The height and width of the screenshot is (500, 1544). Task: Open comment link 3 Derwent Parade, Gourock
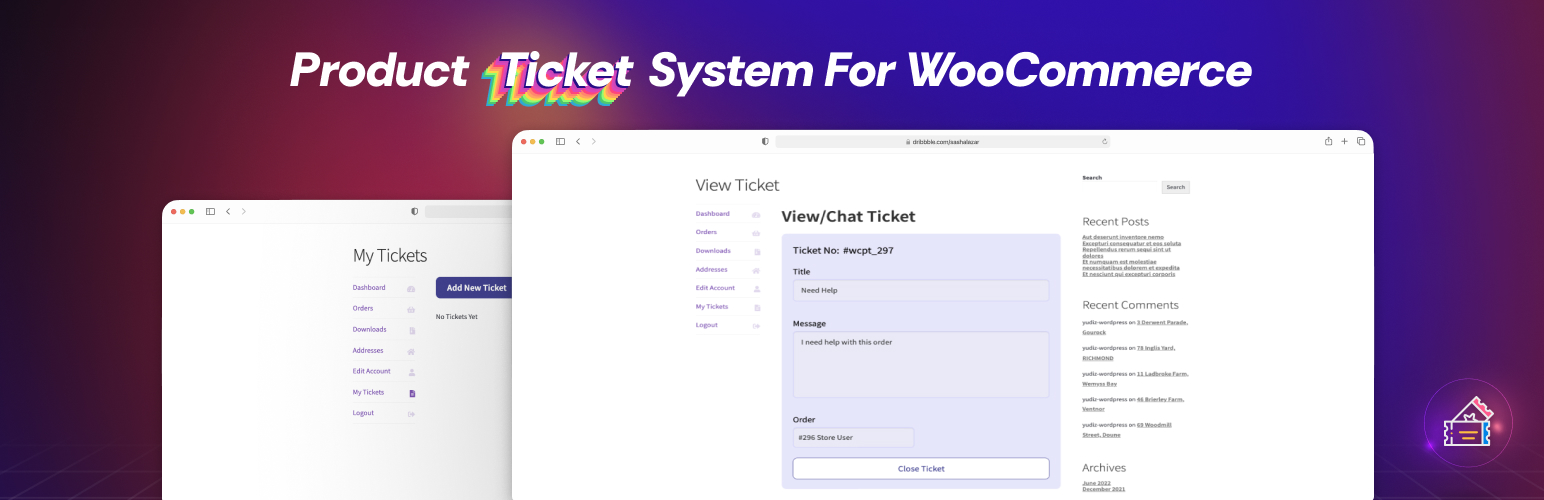[1135, 326]
